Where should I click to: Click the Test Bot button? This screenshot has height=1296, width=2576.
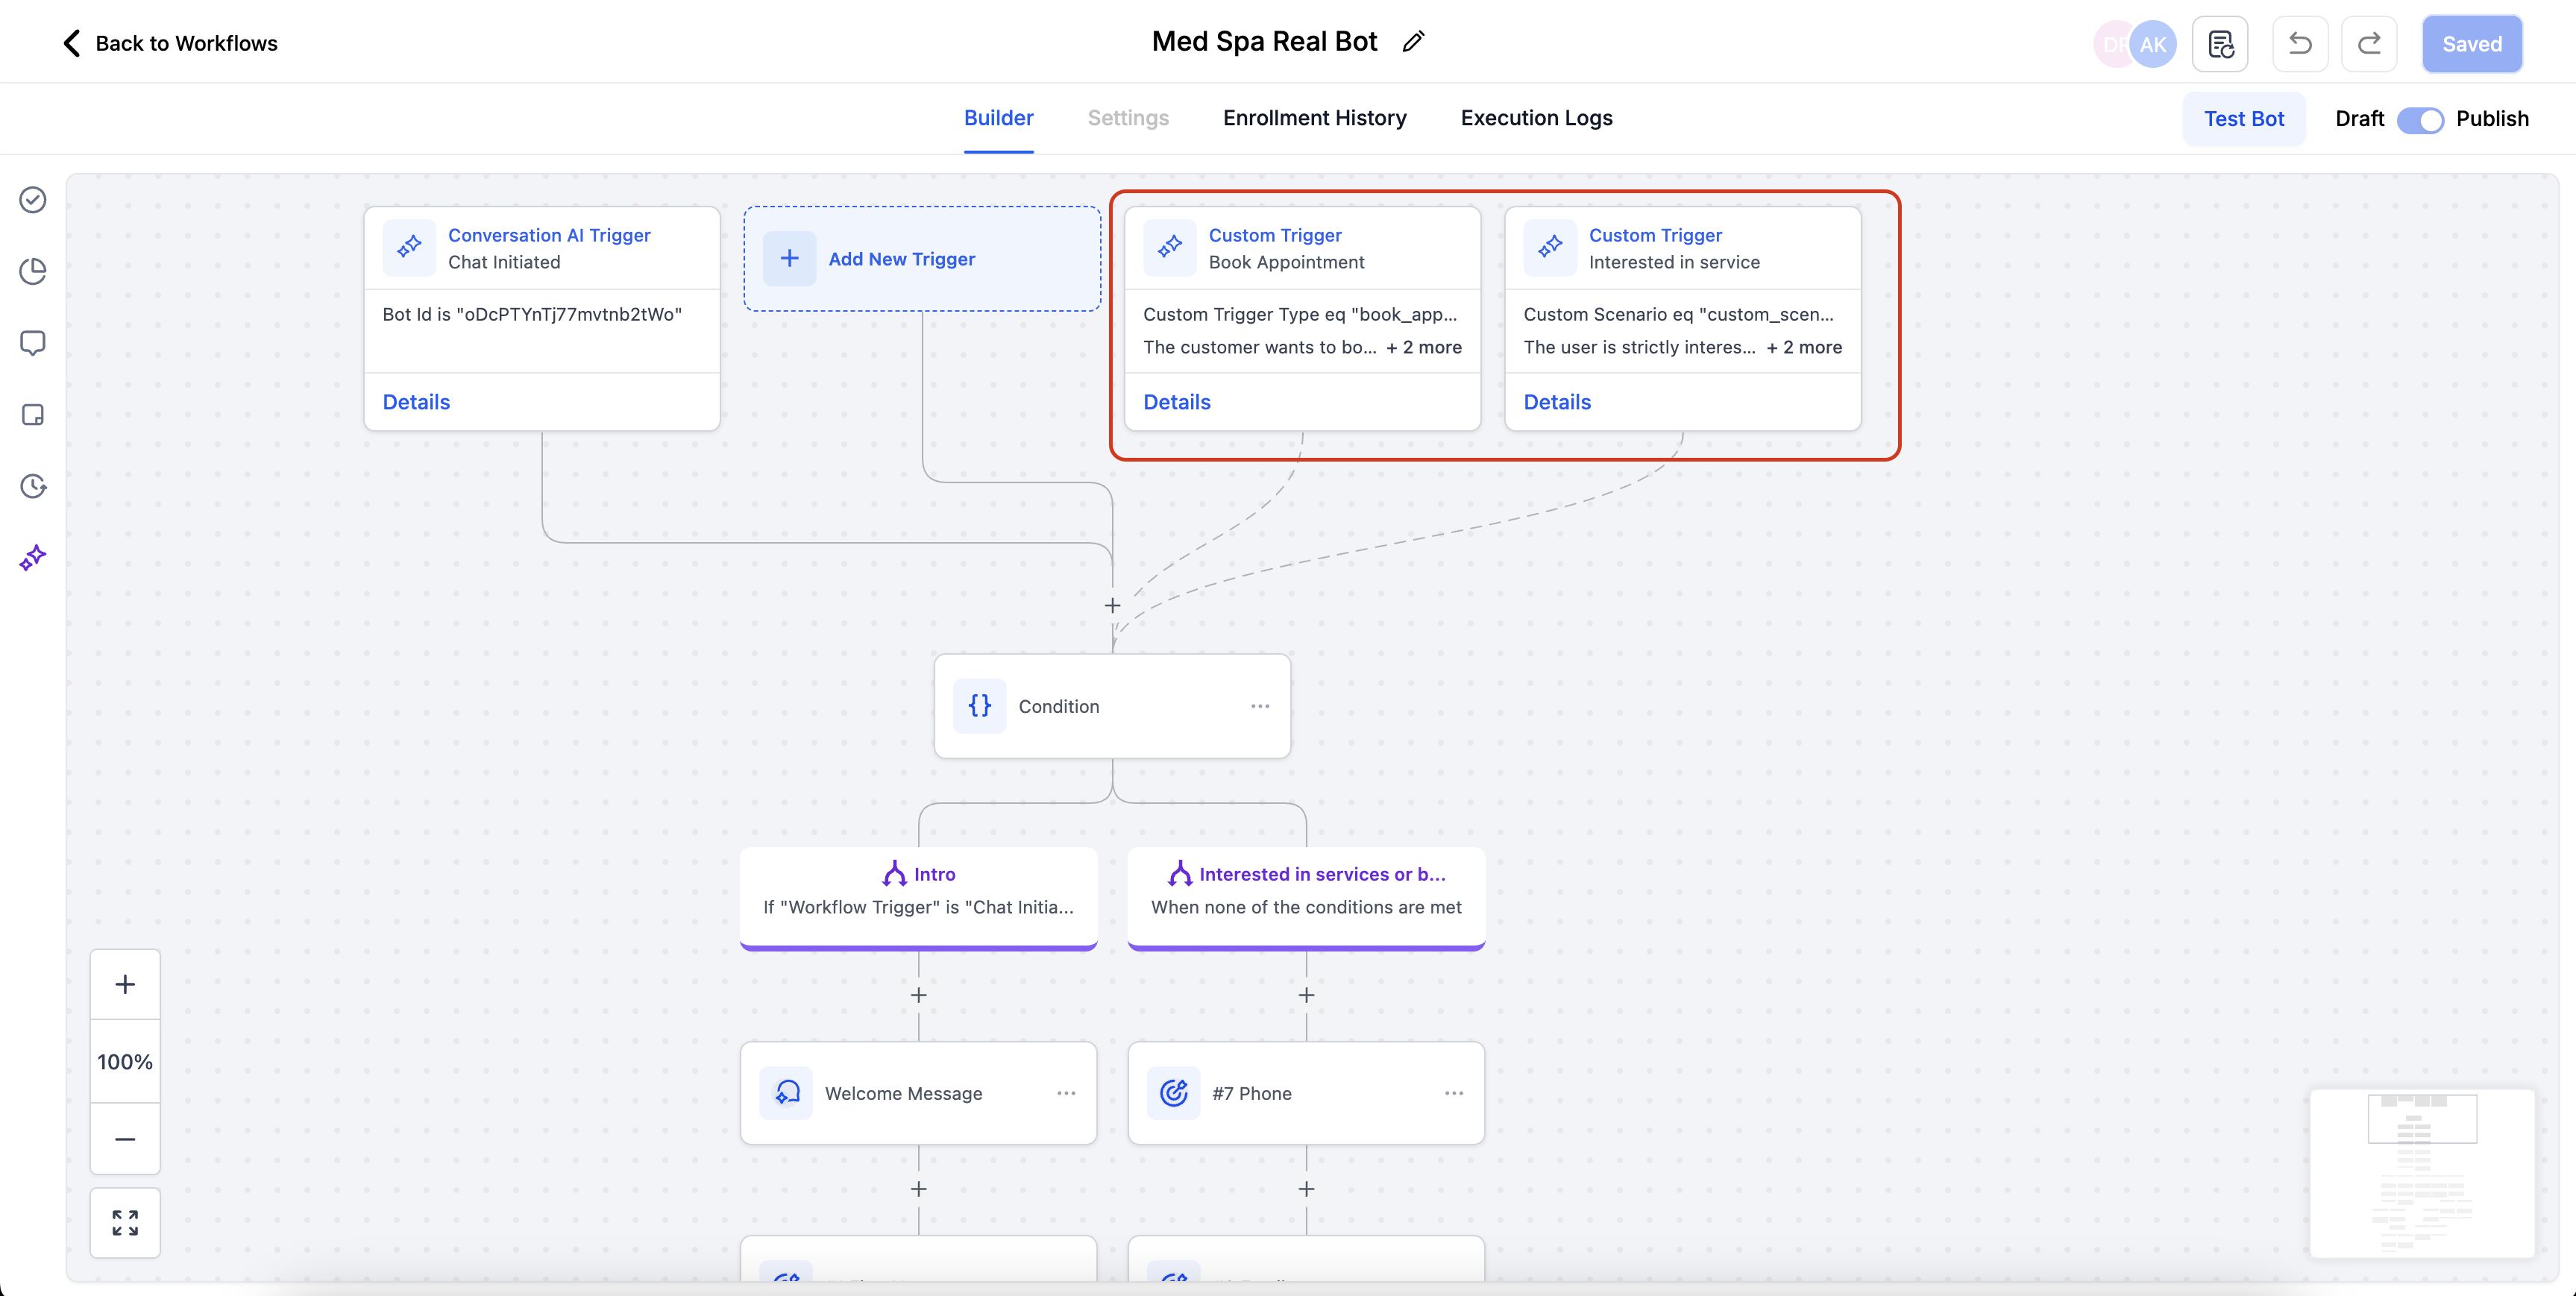(x=2243, y=119)
